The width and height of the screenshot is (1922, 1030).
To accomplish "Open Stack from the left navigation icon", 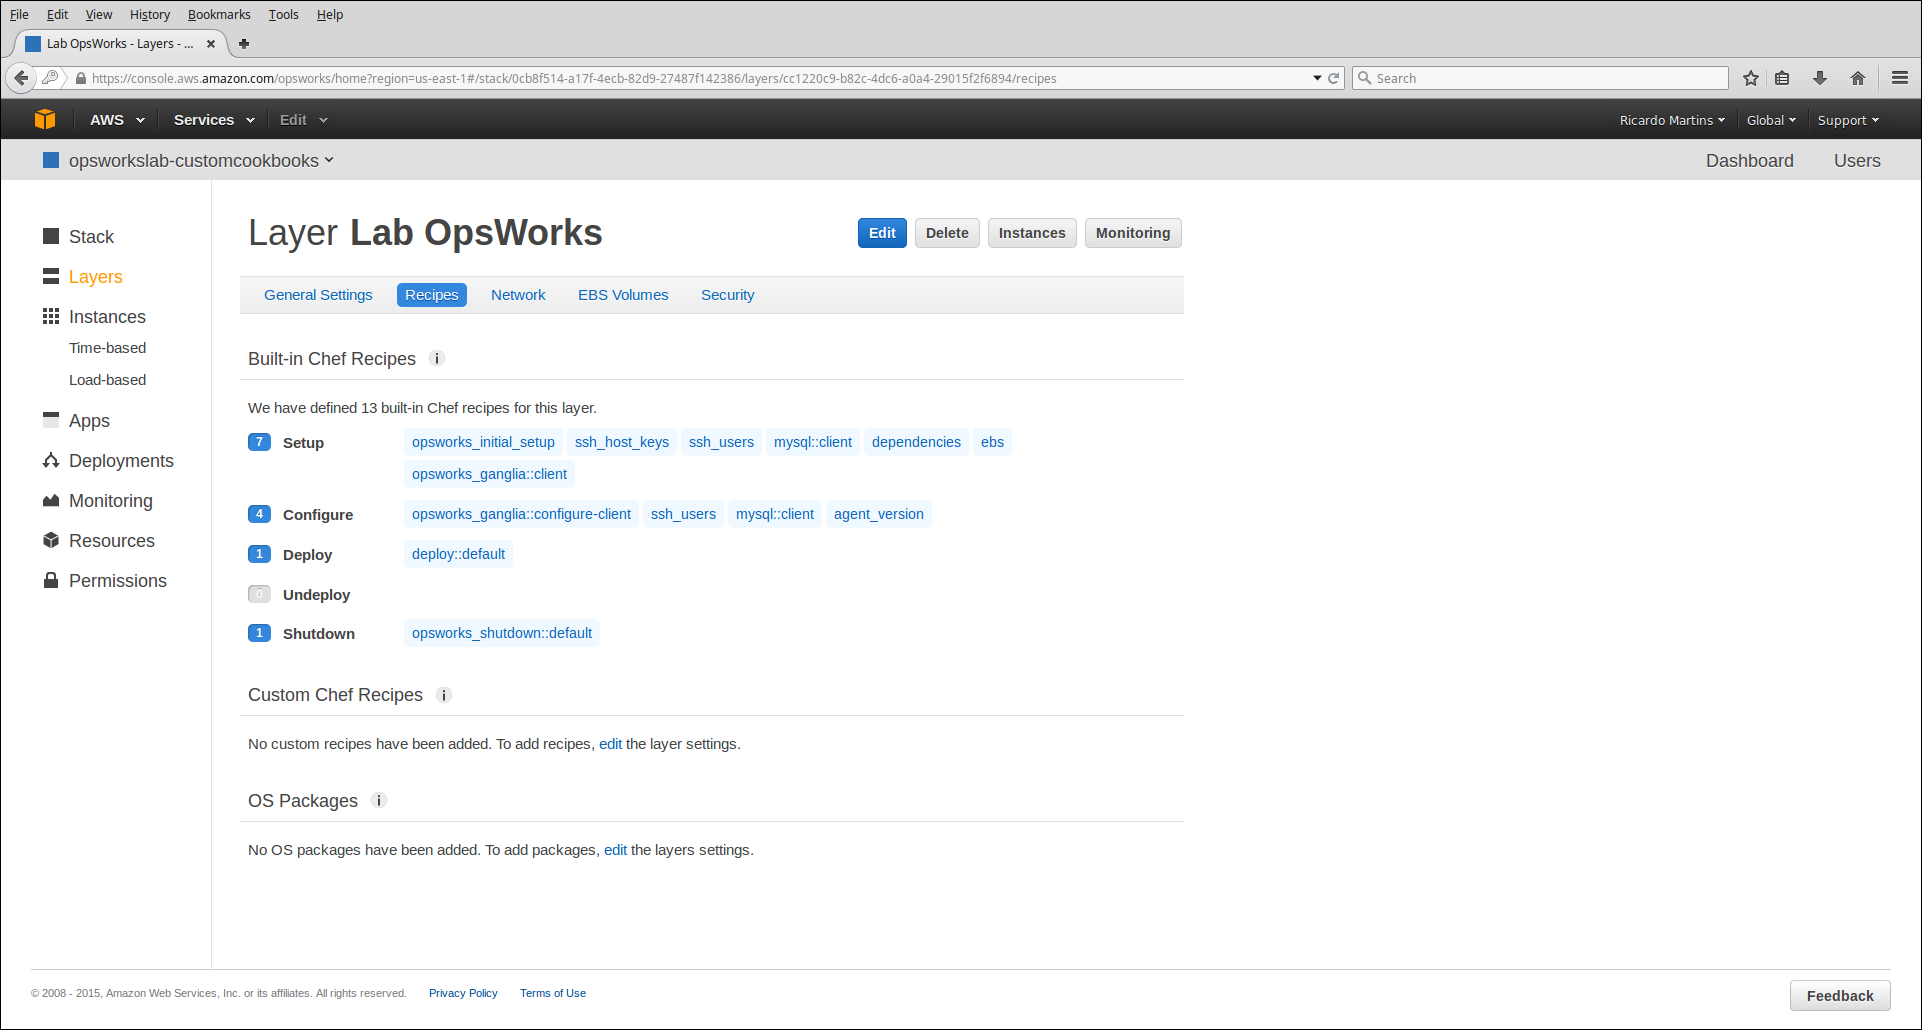I will [50, 236].
